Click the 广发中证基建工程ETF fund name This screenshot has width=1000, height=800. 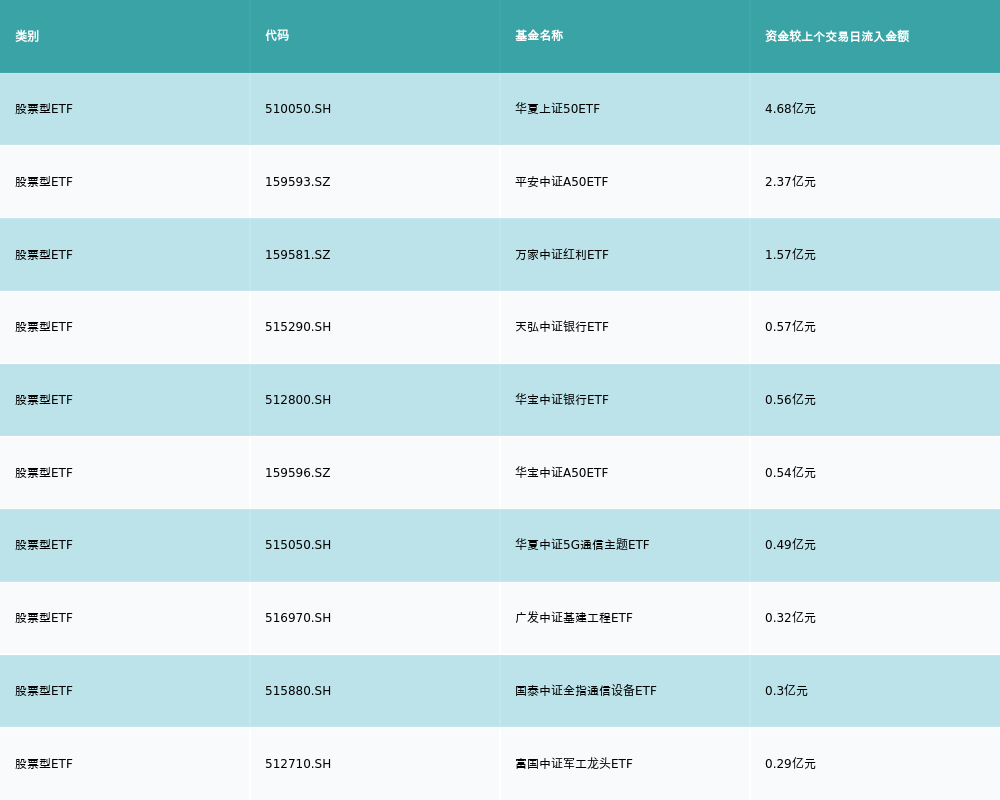(x=574, y=618)
